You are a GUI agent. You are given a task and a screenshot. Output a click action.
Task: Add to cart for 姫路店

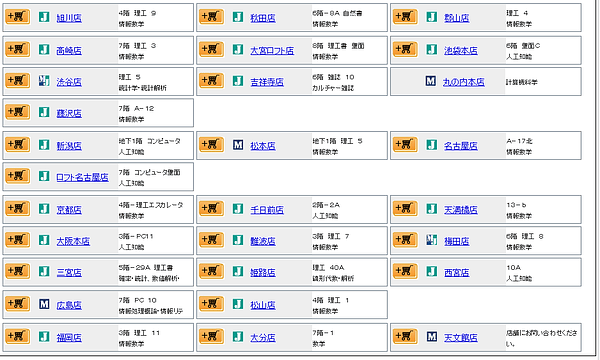pos(212,272)
